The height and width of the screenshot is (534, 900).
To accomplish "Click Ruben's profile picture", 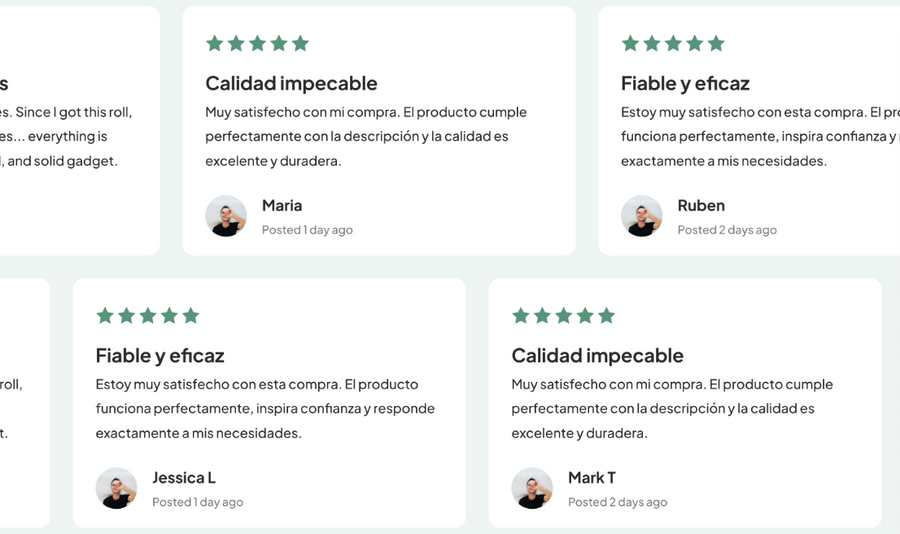I will point(642,216).
